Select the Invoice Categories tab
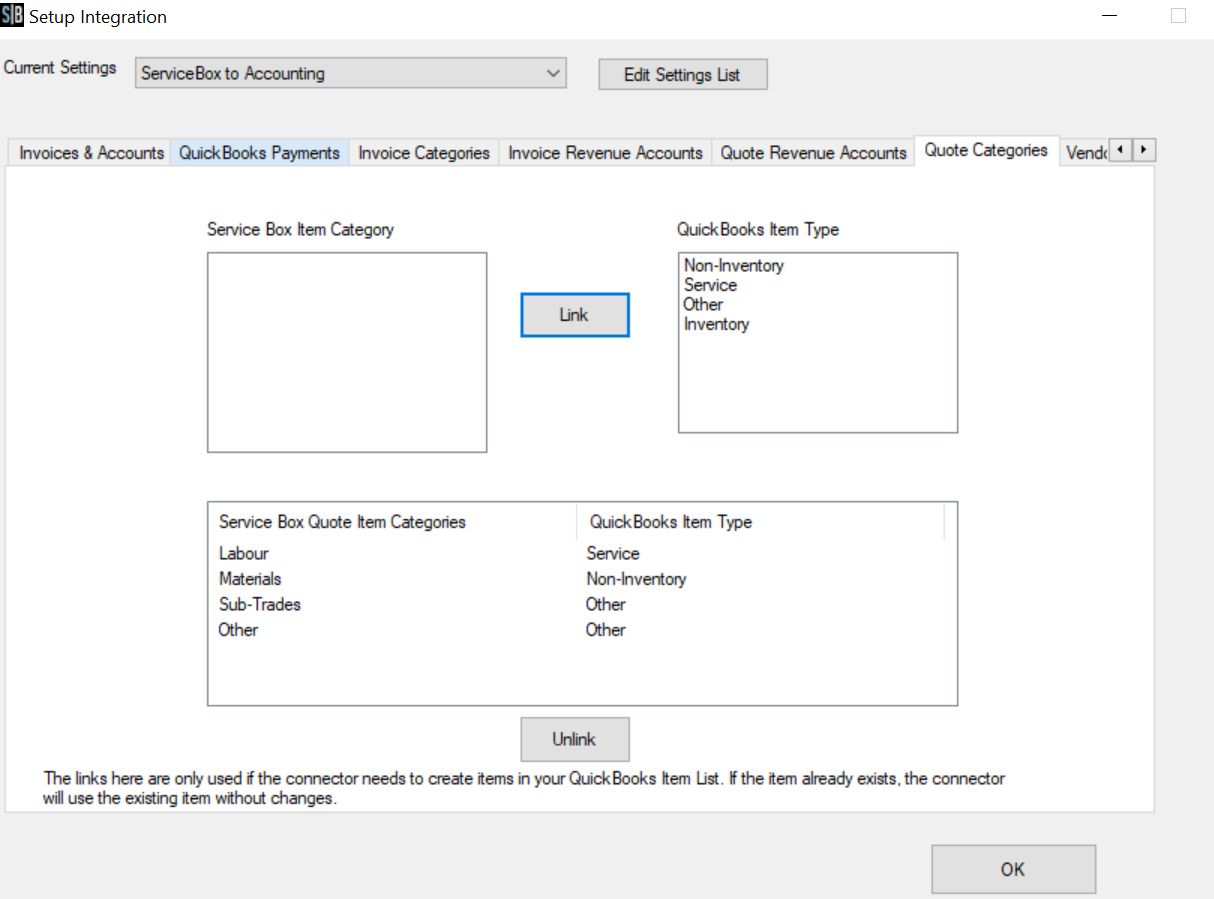 424,153
